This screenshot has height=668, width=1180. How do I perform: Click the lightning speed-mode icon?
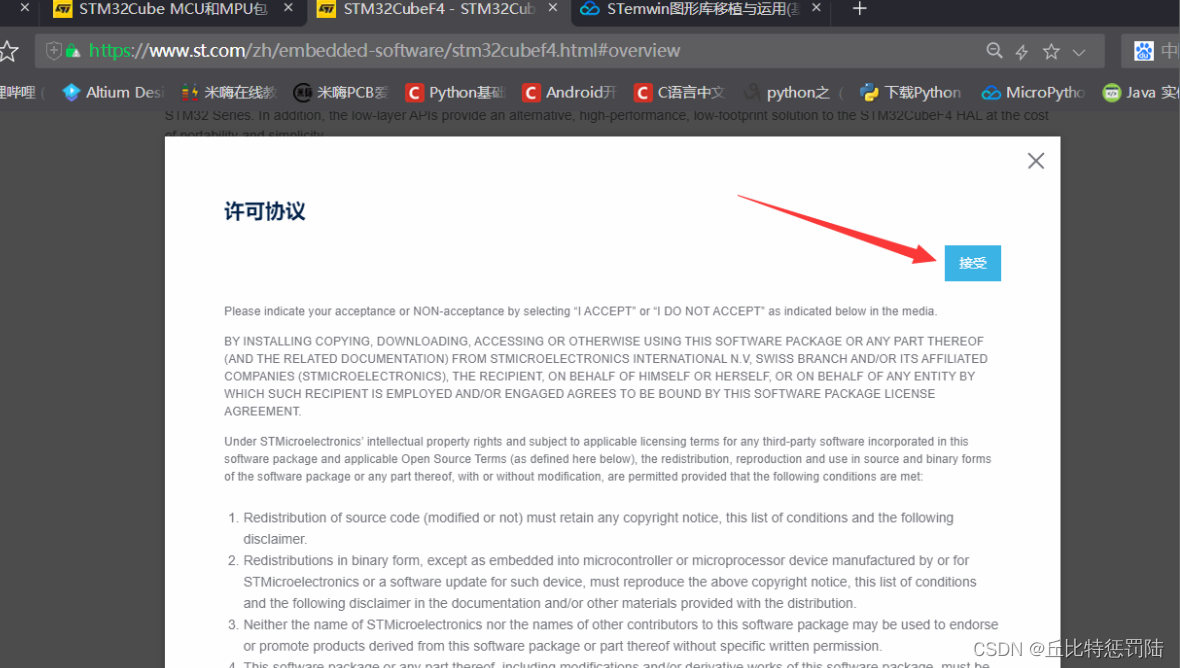1021,51
